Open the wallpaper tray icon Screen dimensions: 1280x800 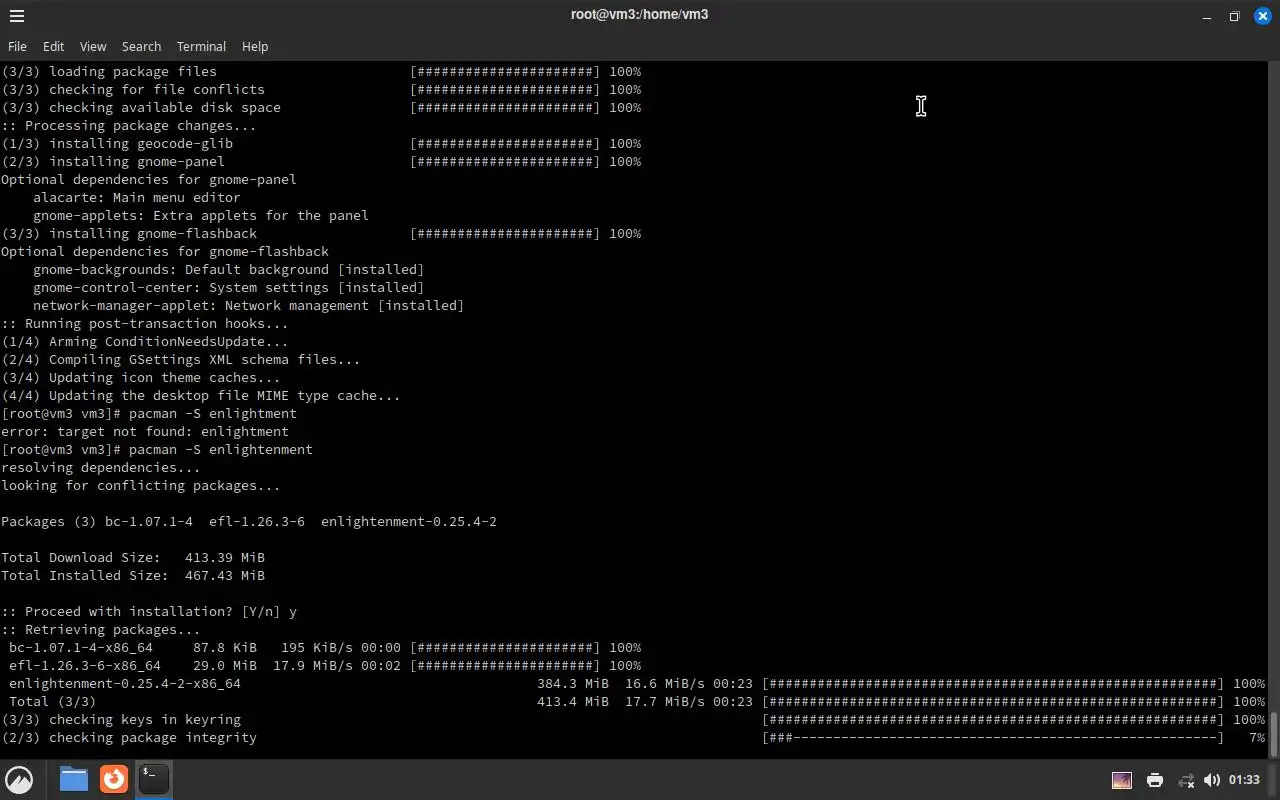coord(1122,780)
